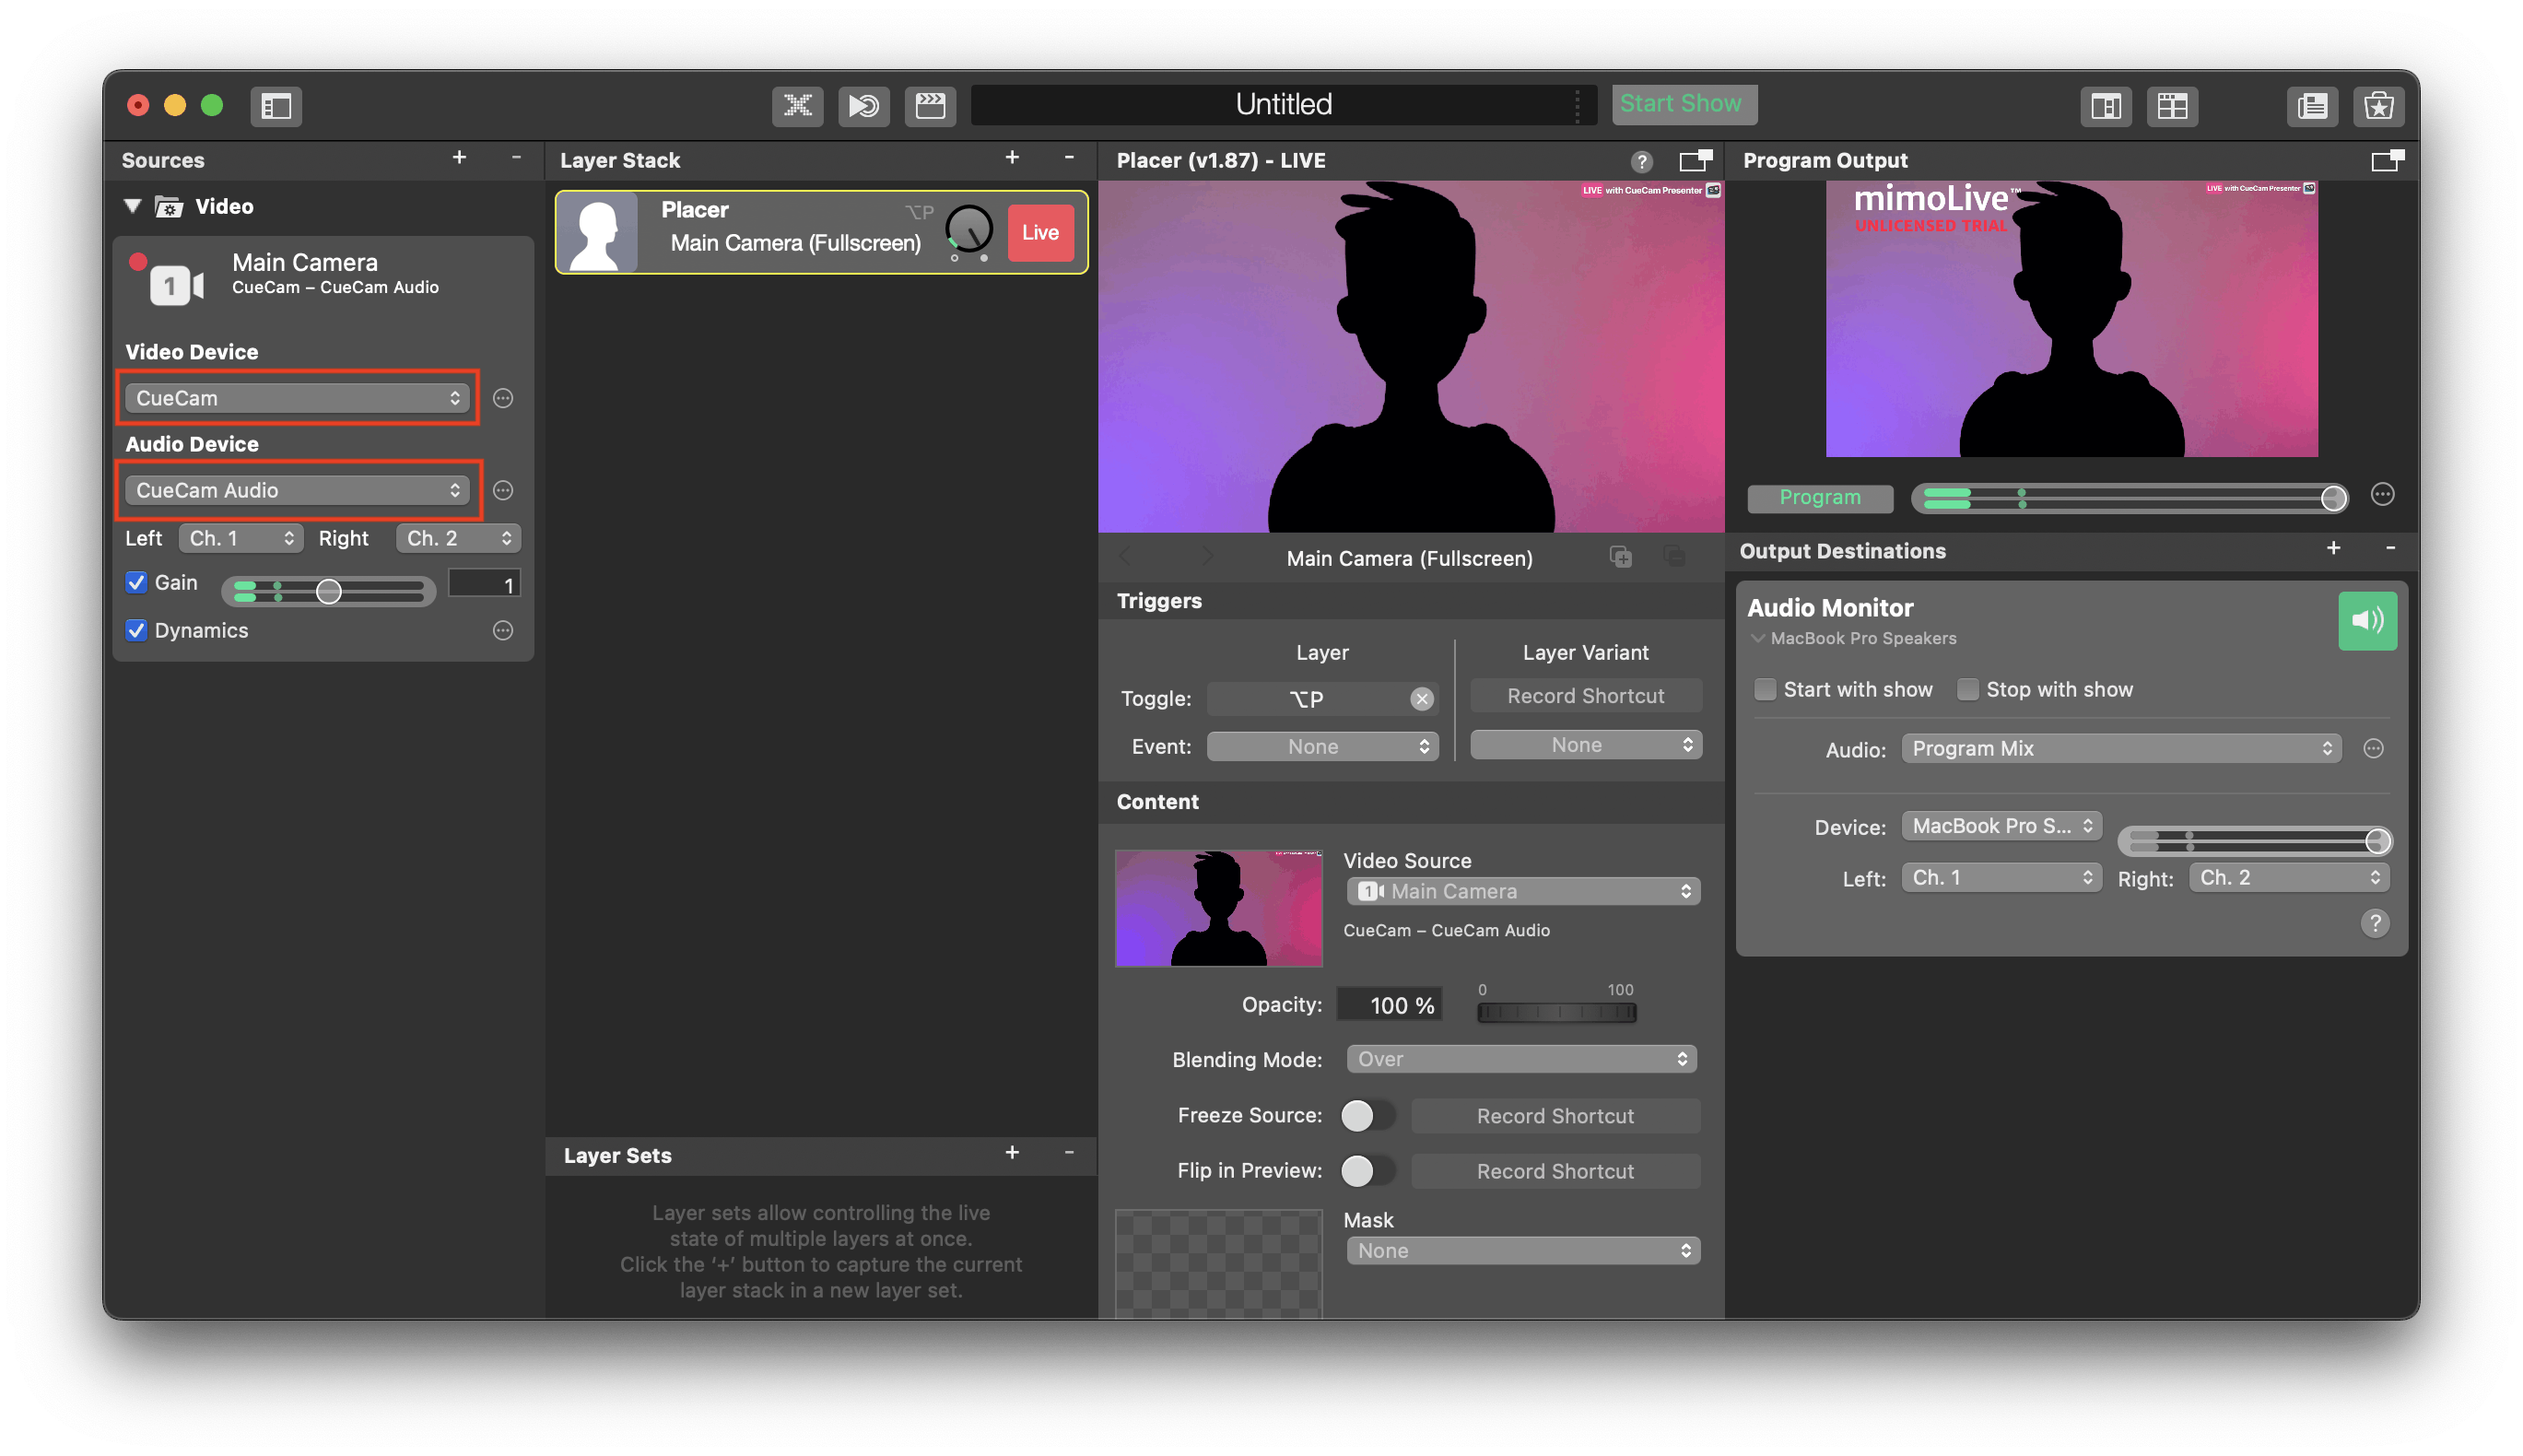The width and height of the screenshot is (2523, 1456).
Task: Adjust the Program volume slider knob
Action: coord(2333,498)
